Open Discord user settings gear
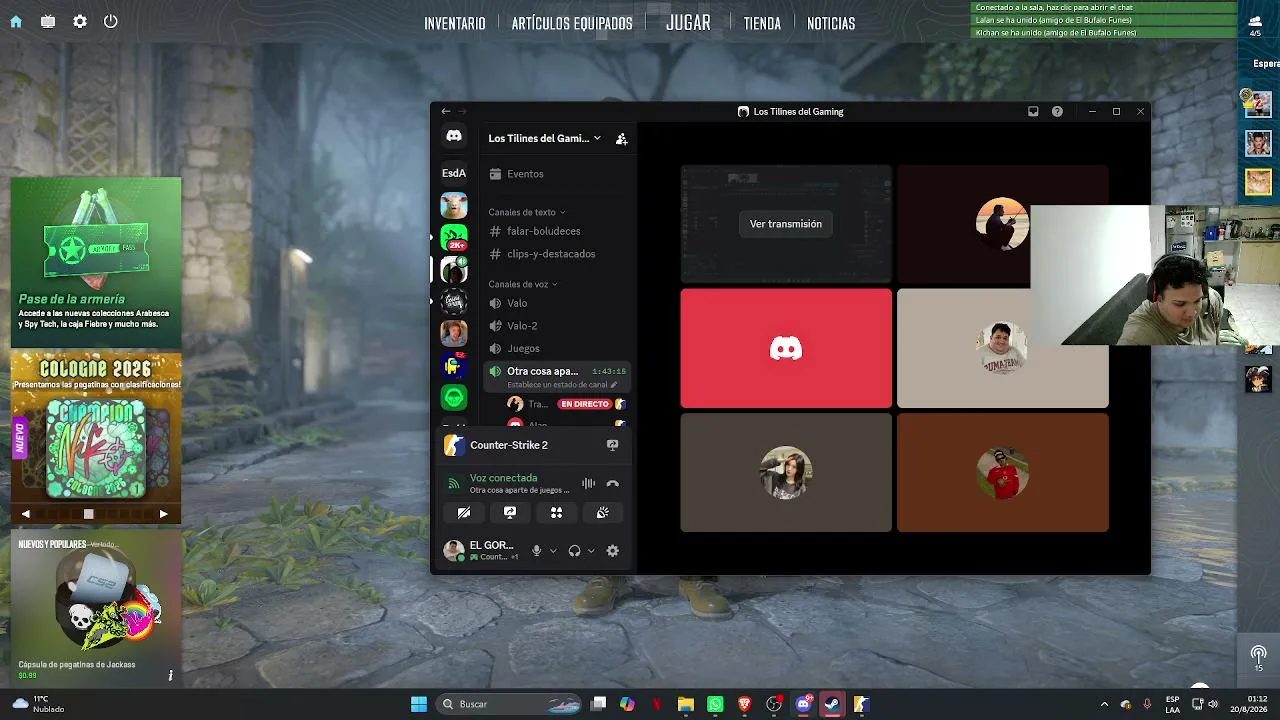1280x720 pixels. pyautogui.click(x=613, y=551)
